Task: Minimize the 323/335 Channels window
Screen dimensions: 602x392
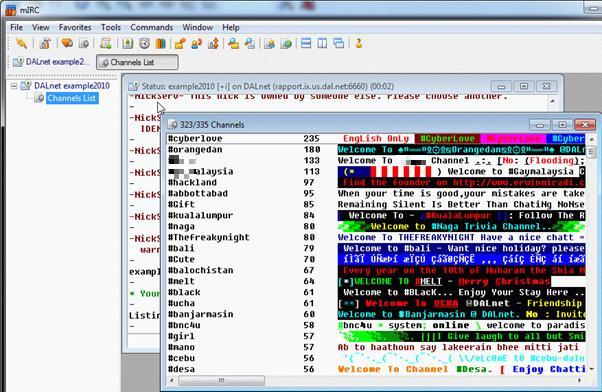Action: point(539,125)
